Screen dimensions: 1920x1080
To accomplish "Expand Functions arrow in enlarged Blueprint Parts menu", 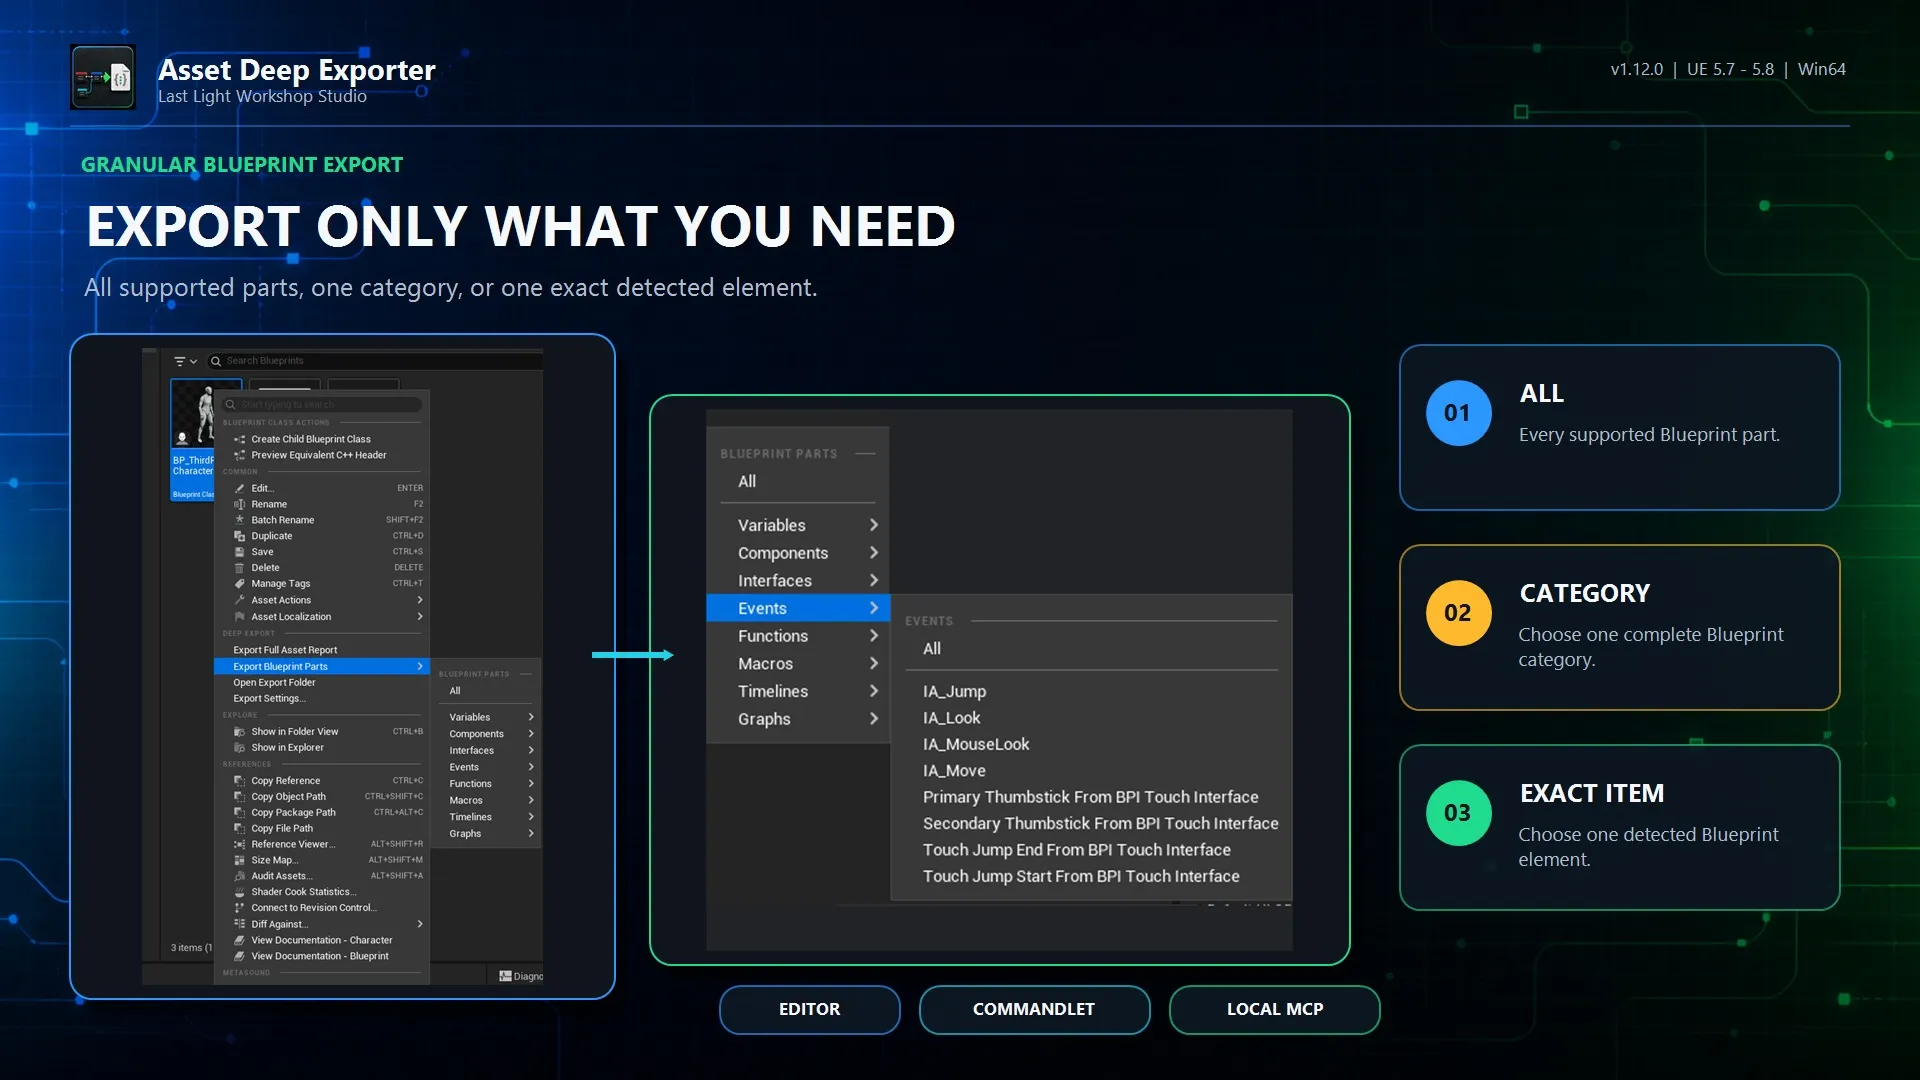I will (874, 636).
